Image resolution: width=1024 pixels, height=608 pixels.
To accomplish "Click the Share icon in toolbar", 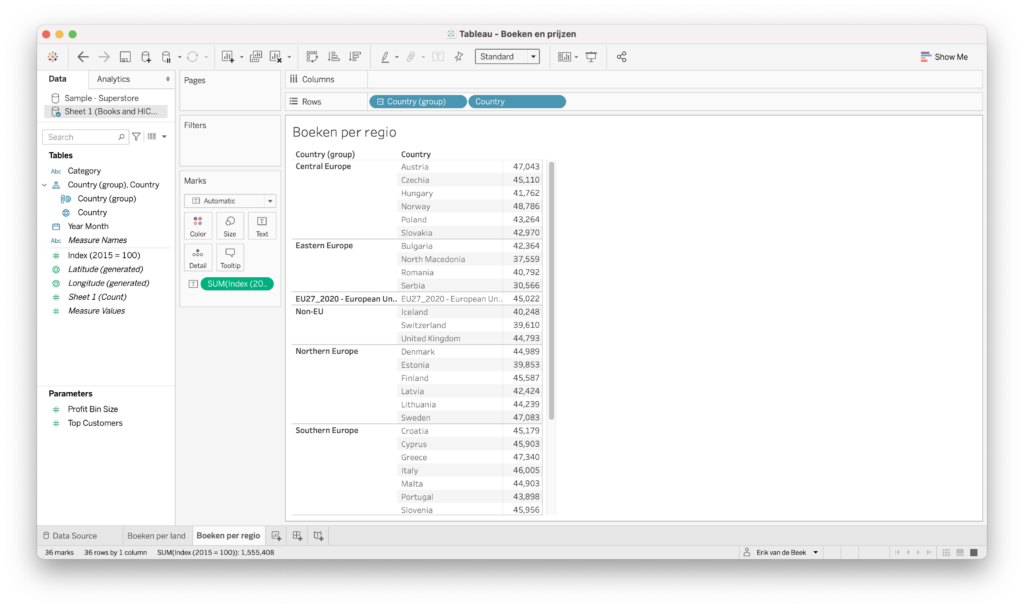I will click(x=622, y=57).
